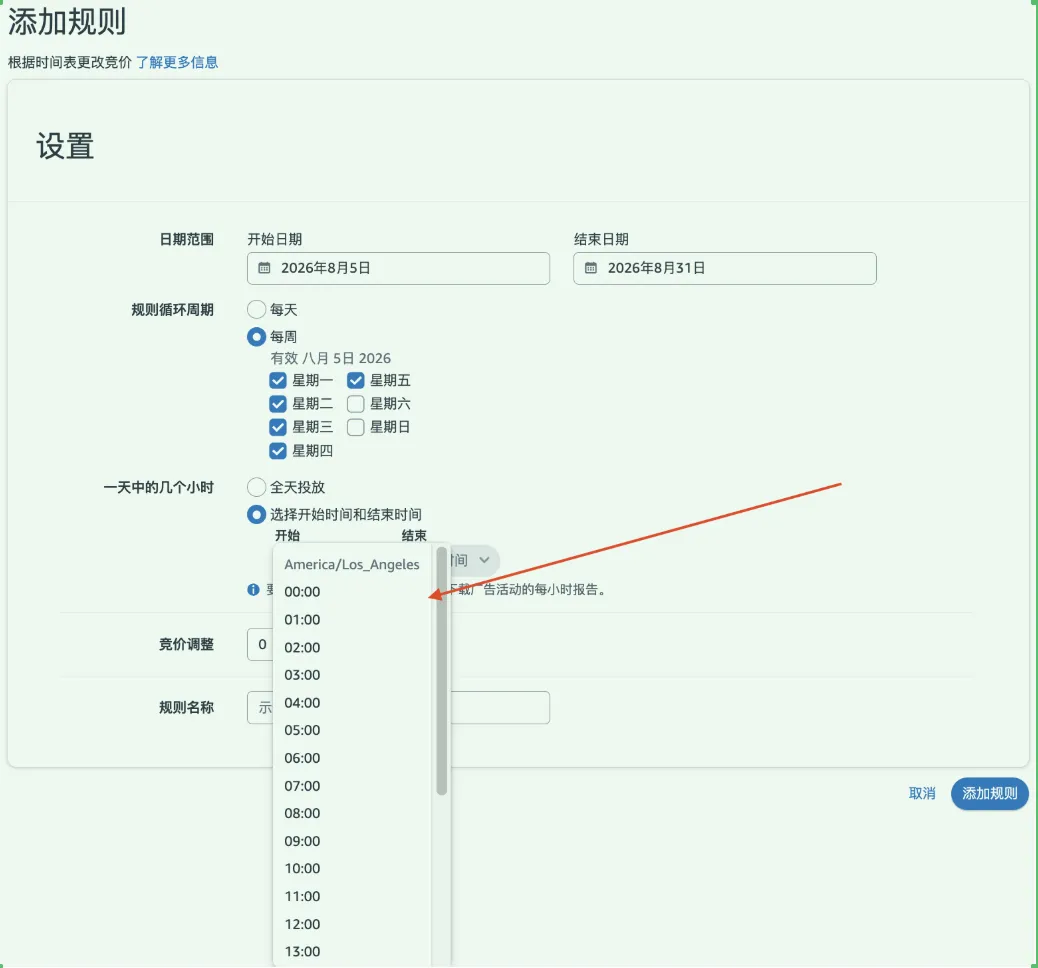
Task: Click the 取消 link
Action: 922,793
